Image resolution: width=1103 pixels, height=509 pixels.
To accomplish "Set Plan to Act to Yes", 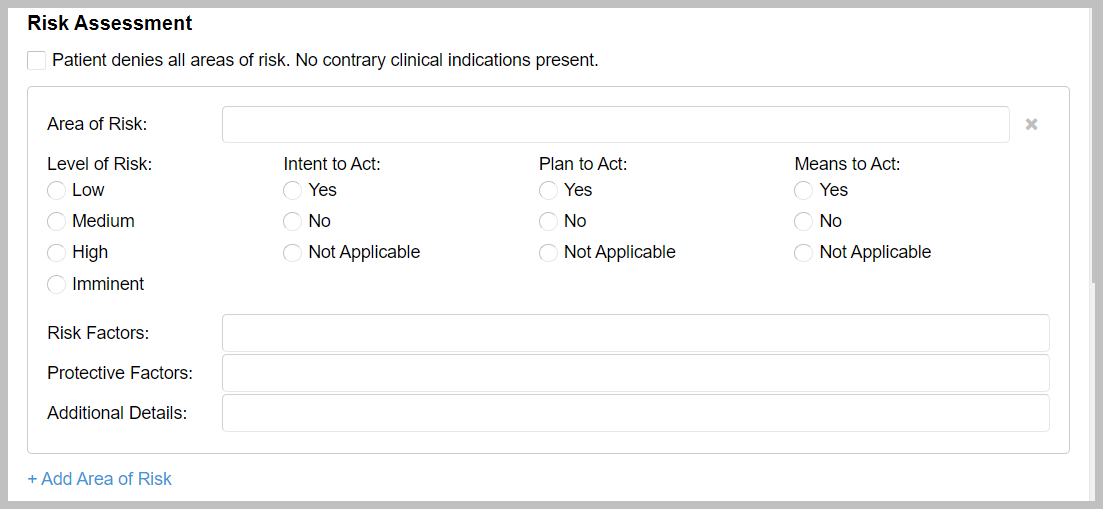I will [x=548, y=190].
